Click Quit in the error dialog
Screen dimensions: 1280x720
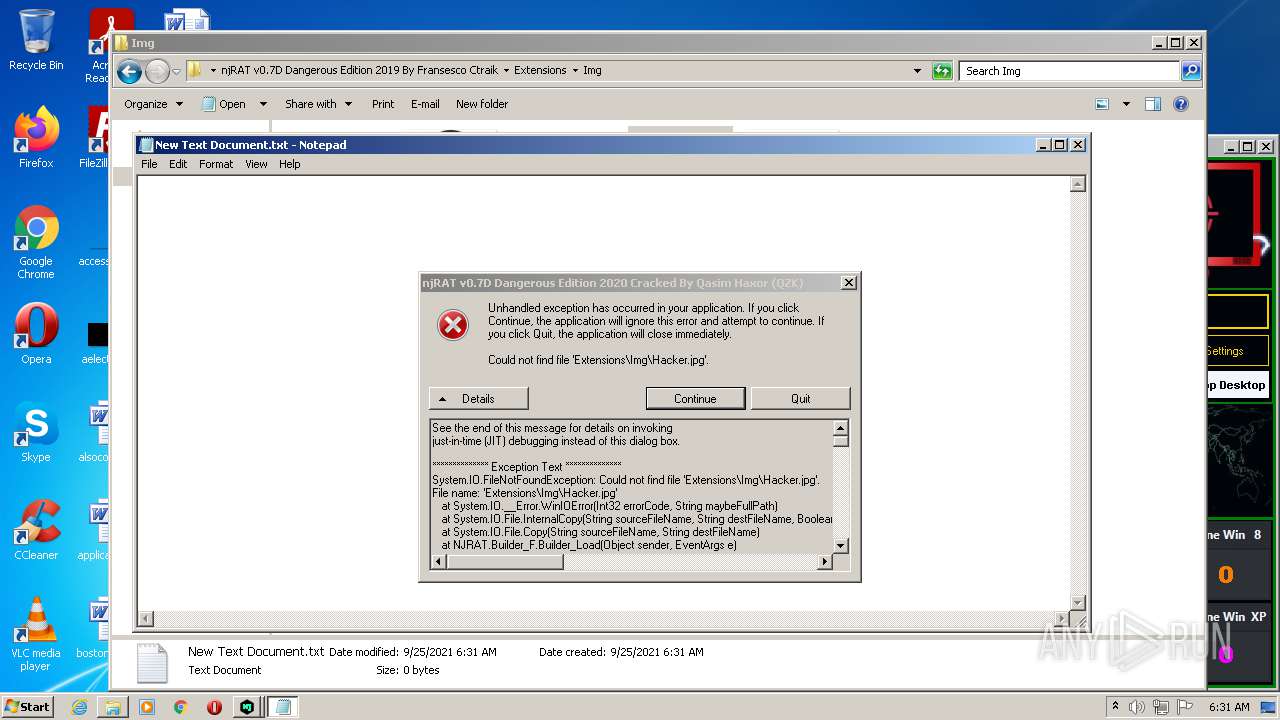[801, 398]
